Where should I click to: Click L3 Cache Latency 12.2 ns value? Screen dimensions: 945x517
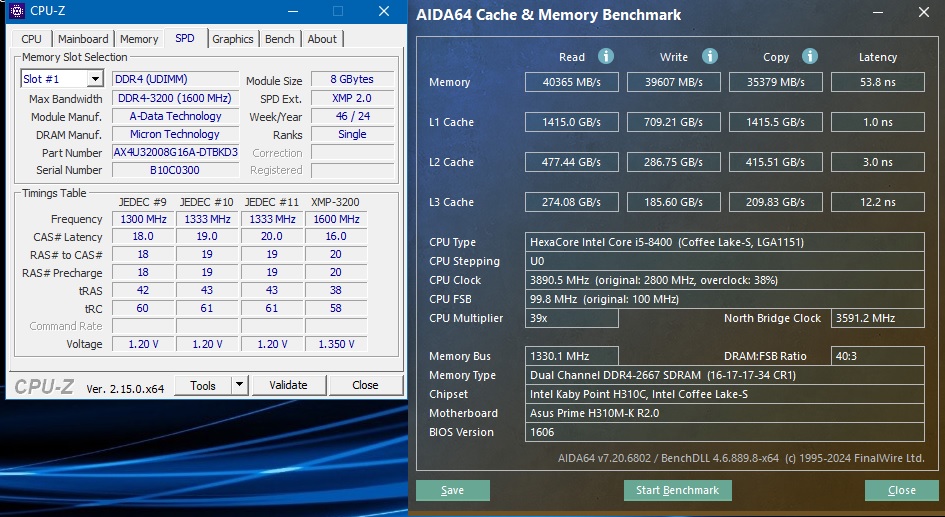pyautogui.click(x=878, y=202)
